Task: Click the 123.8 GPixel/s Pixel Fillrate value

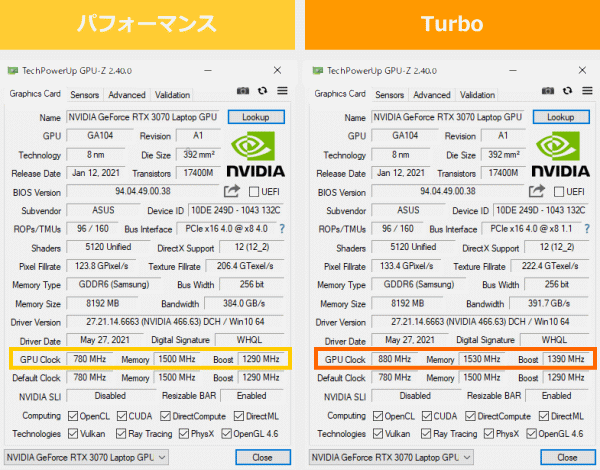Action: point(101,266)
